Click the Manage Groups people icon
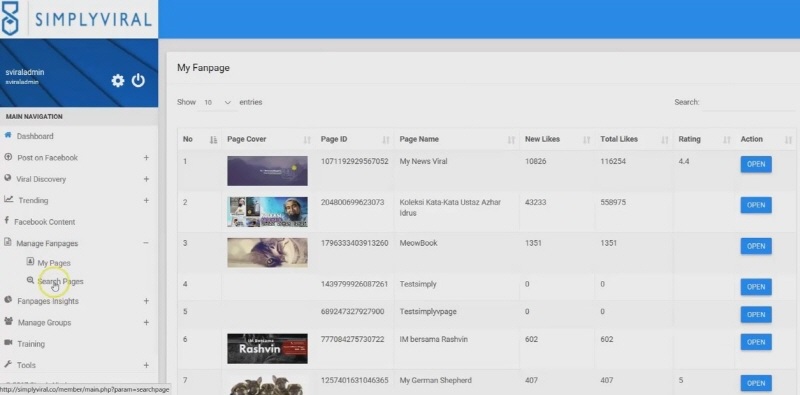This screenshot has height=395, width=800. [9, 322]
